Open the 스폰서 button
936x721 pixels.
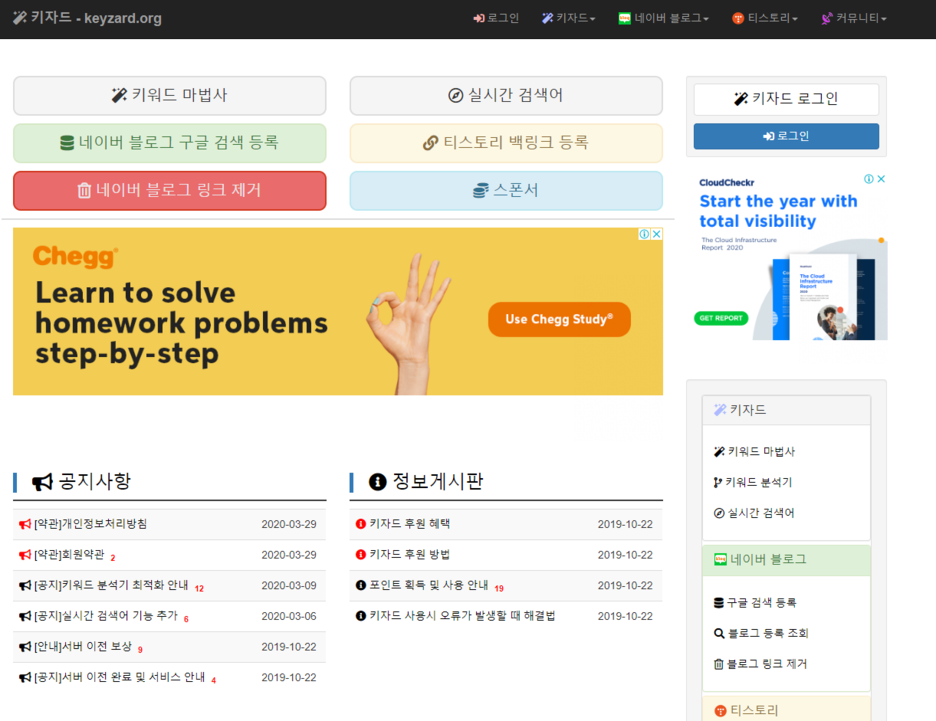point(506,191)
